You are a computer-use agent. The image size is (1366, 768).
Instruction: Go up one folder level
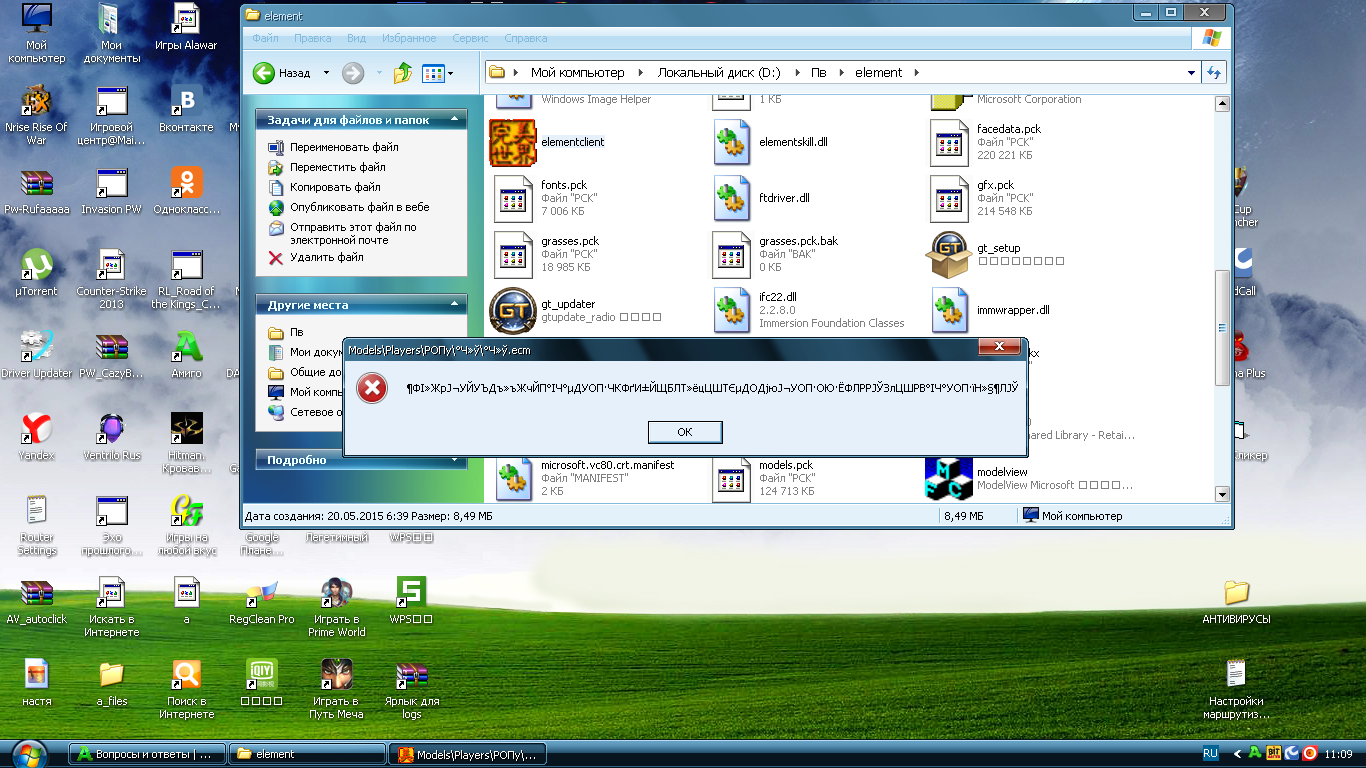coord(403,73)
